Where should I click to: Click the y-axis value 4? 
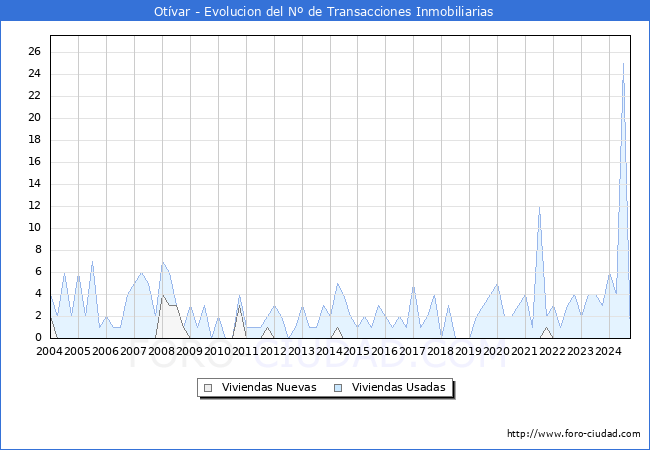coord(39,293)
